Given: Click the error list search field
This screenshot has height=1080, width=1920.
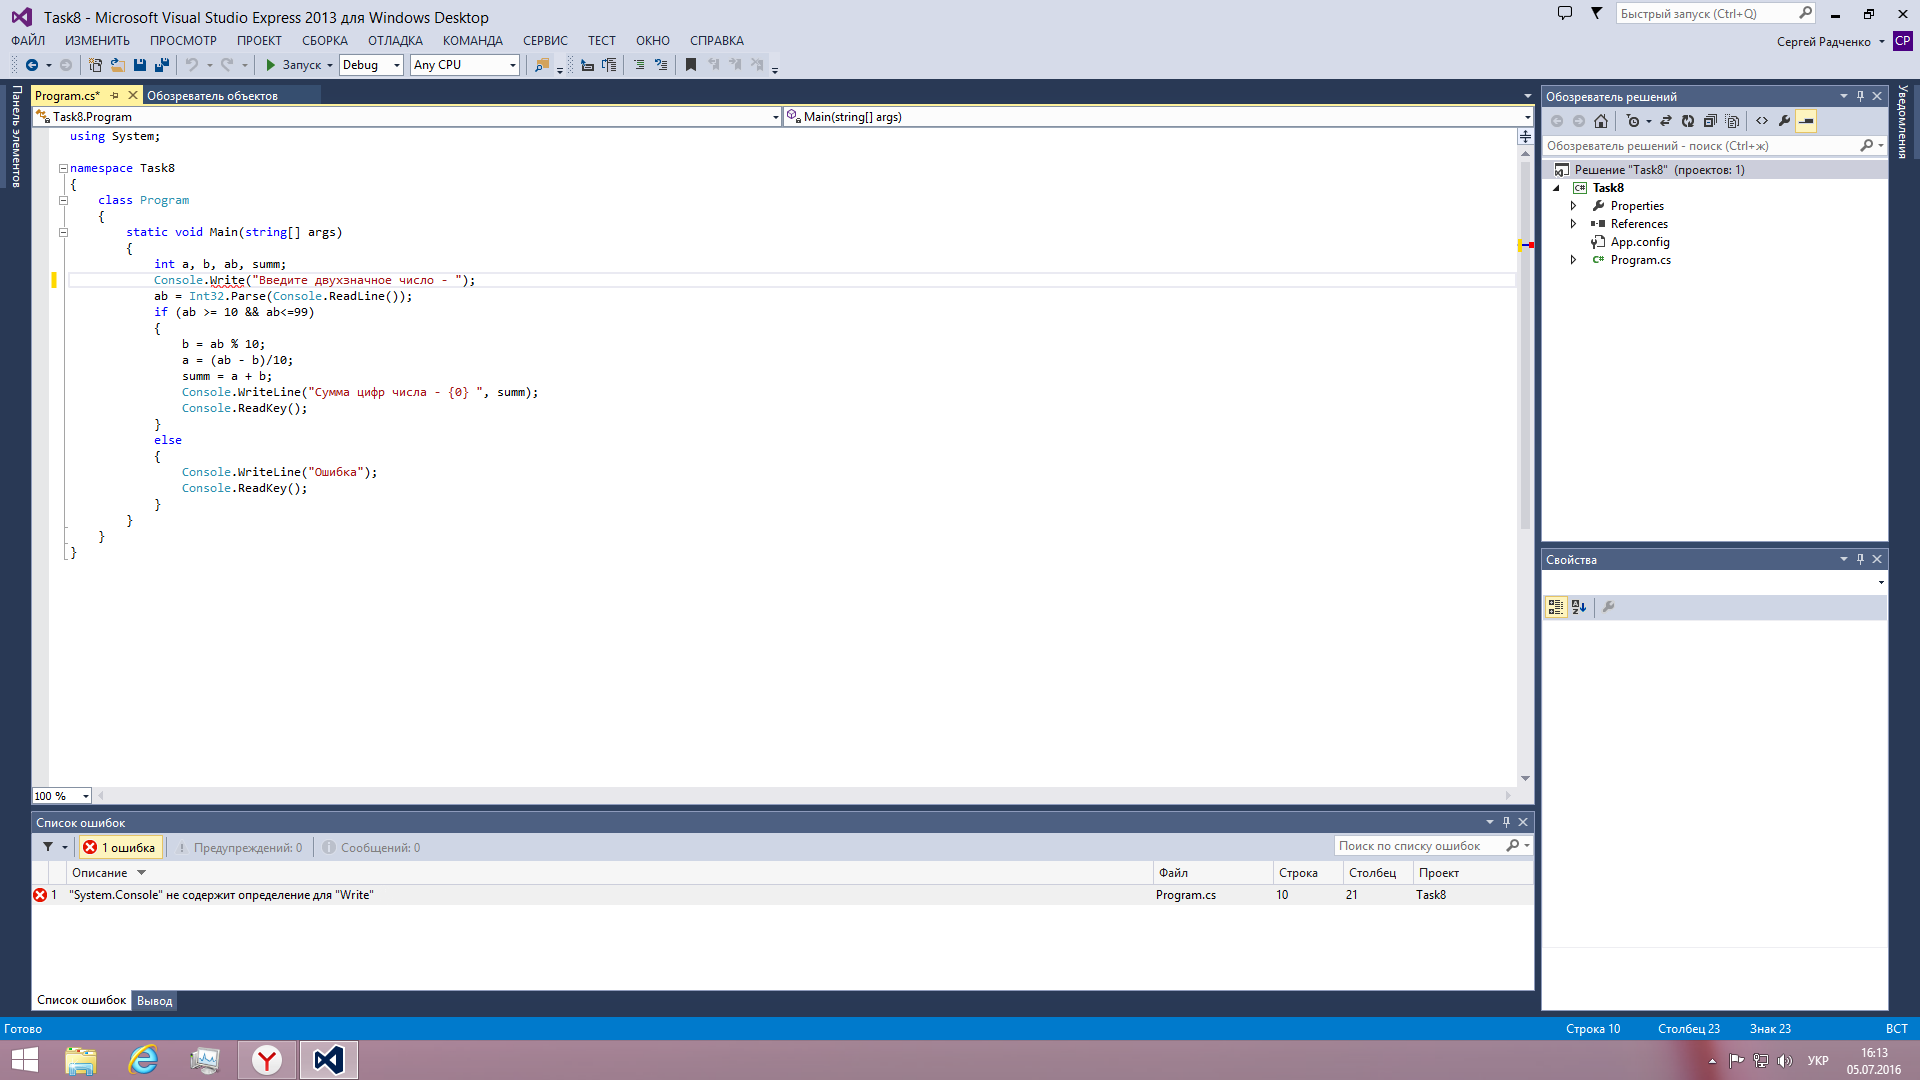Looking at the screenshot, I should [1418, 846].
